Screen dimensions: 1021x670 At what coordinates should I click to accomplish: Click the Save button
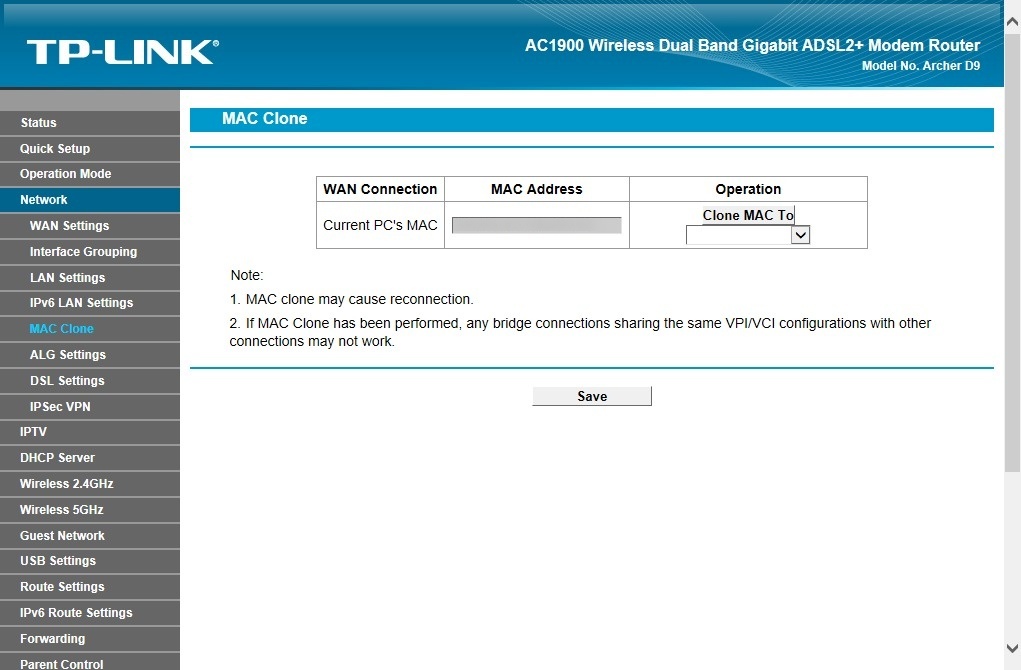tap(591, 395)
